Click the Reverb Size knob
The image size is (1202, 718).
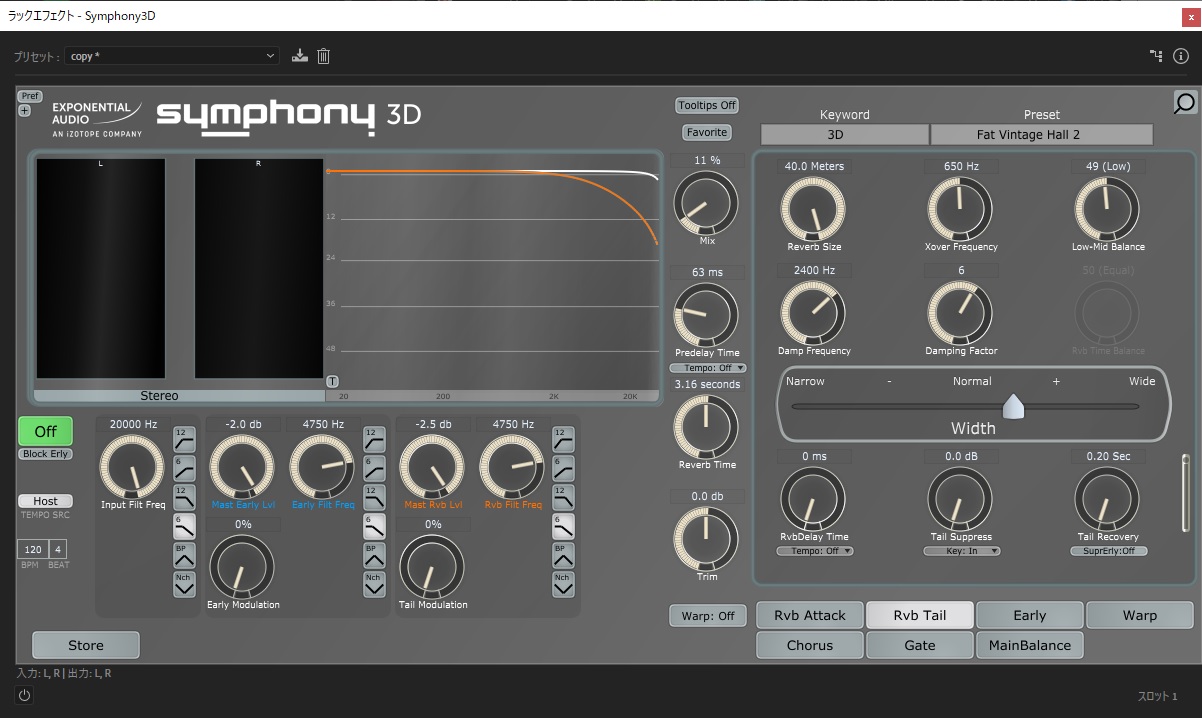pyautogui.click(x=813, y=209)
